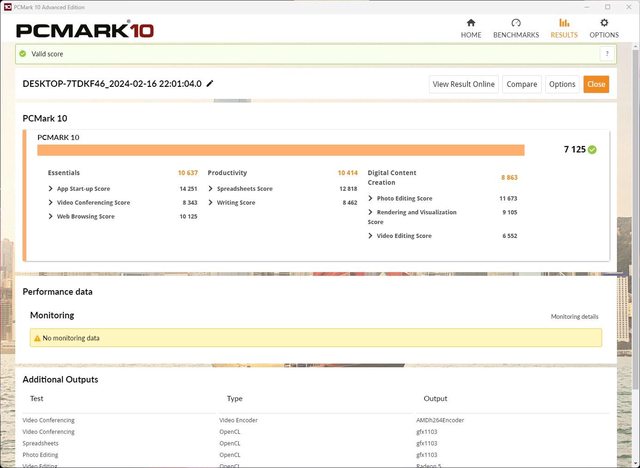This screenshot has height=468, width=640.
Task: Expand Video Editing Score row
Action: (371, 235)
